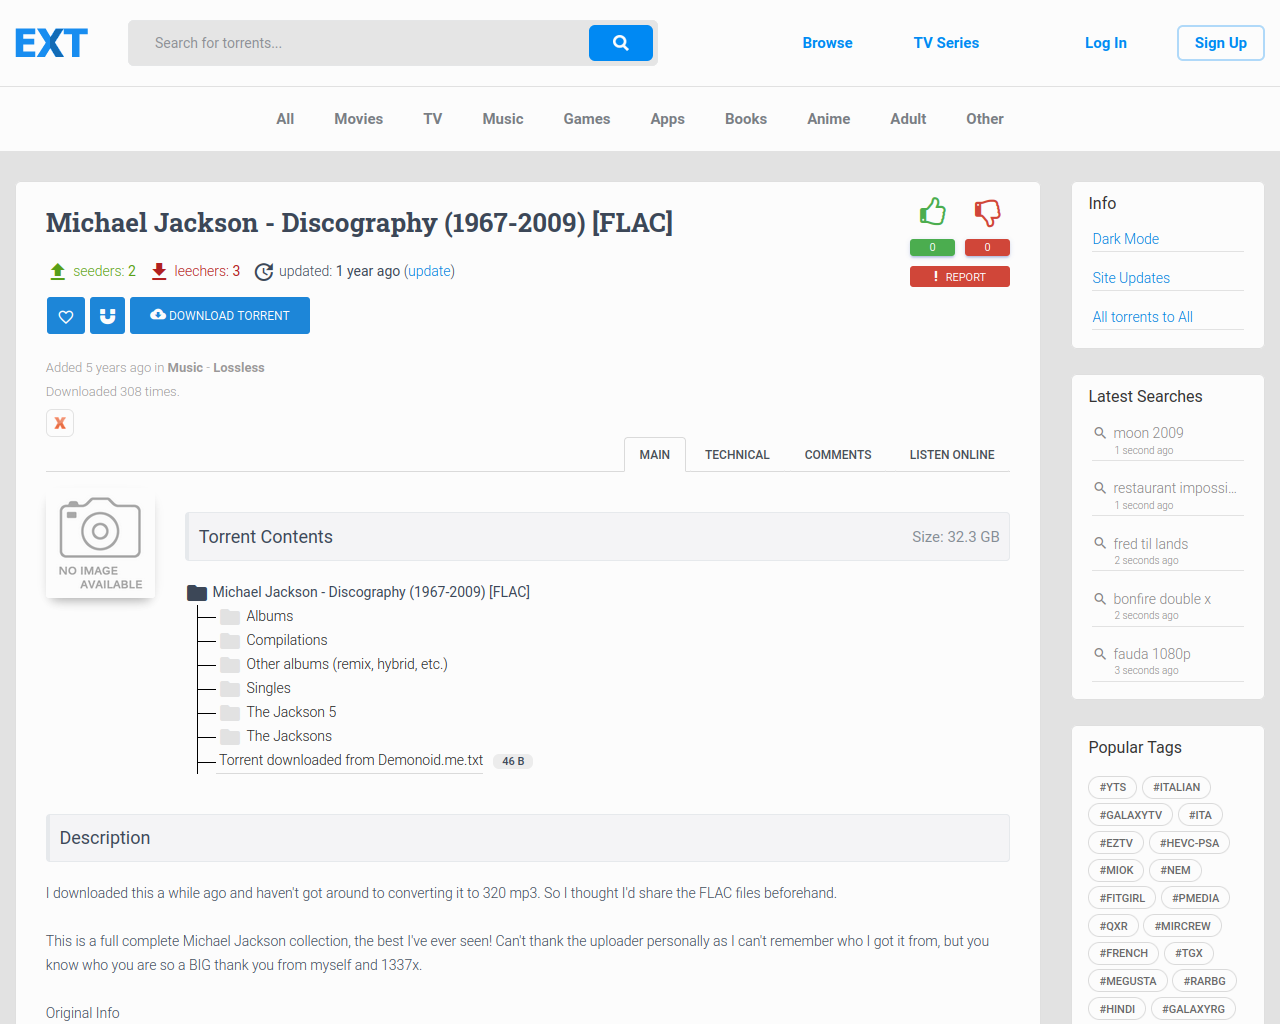Click the search icon beside moon 2009
Screen dimensions: 1280x1024
point(1100,433)
